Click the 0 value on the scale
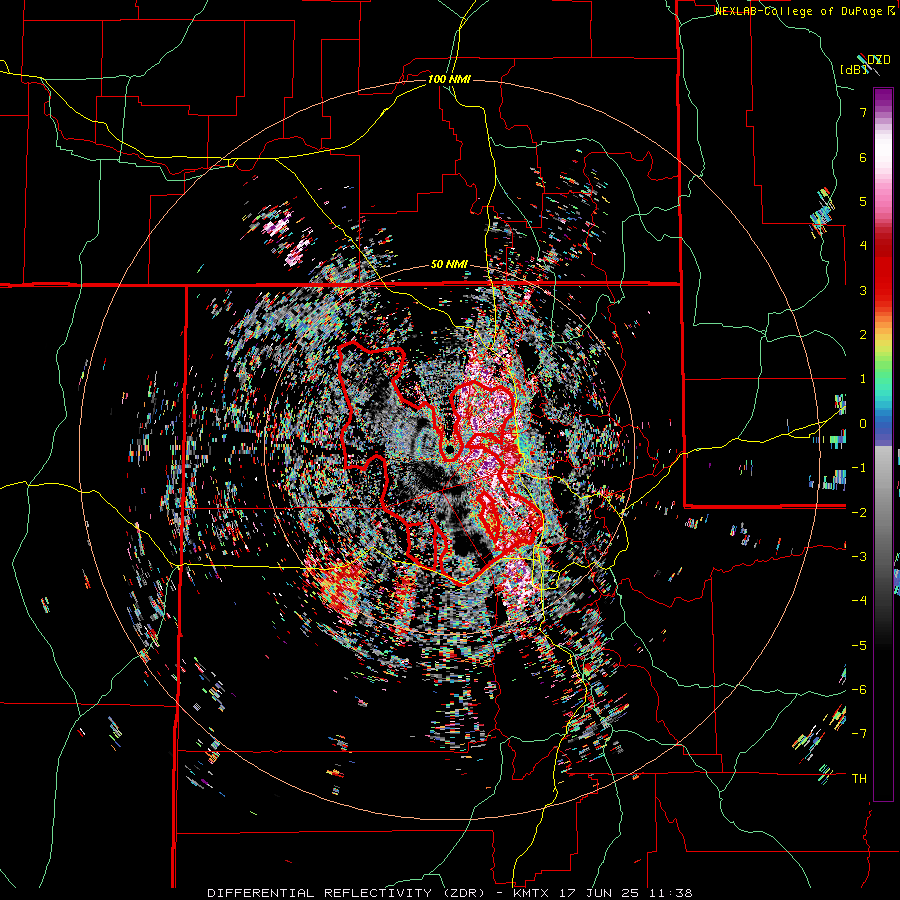This screenshot has height=900, width=900. coord(863,424)
